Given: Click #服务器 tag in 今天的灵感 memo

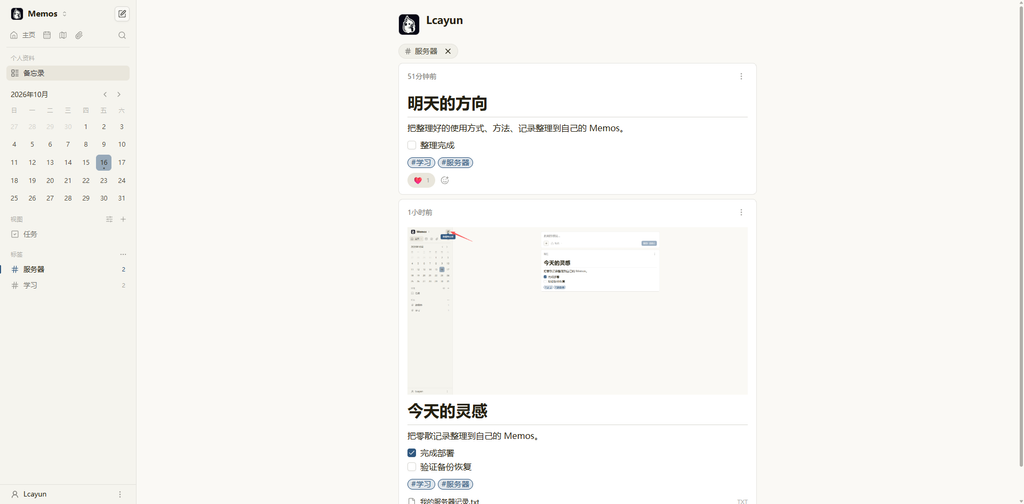Looking at the screenshot, I should pyautogui.click(x=455, y=484).
